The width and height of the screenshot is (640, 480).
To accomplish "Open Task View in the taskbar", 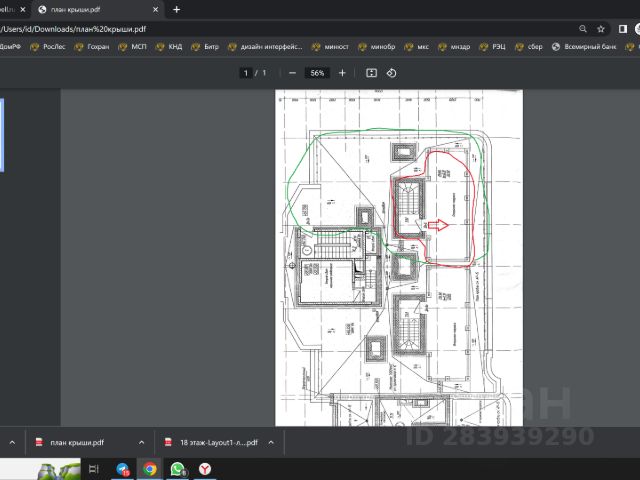I will coord(94,468).
